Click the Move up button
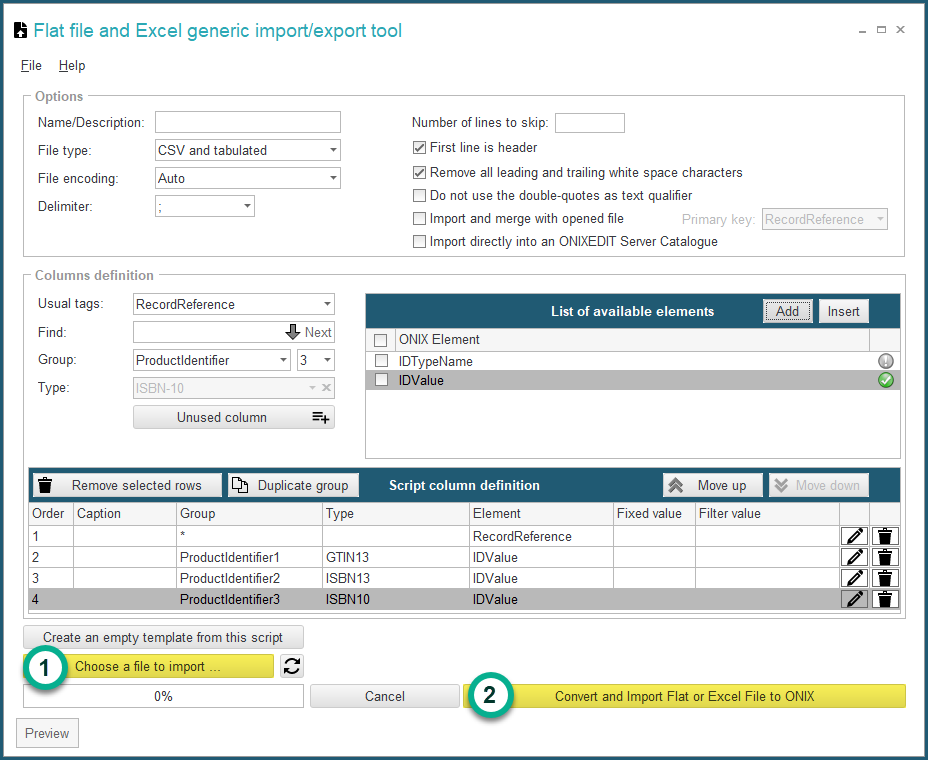Screen dimensions: 928x760 pyautogui.click(x=713, y=485)
